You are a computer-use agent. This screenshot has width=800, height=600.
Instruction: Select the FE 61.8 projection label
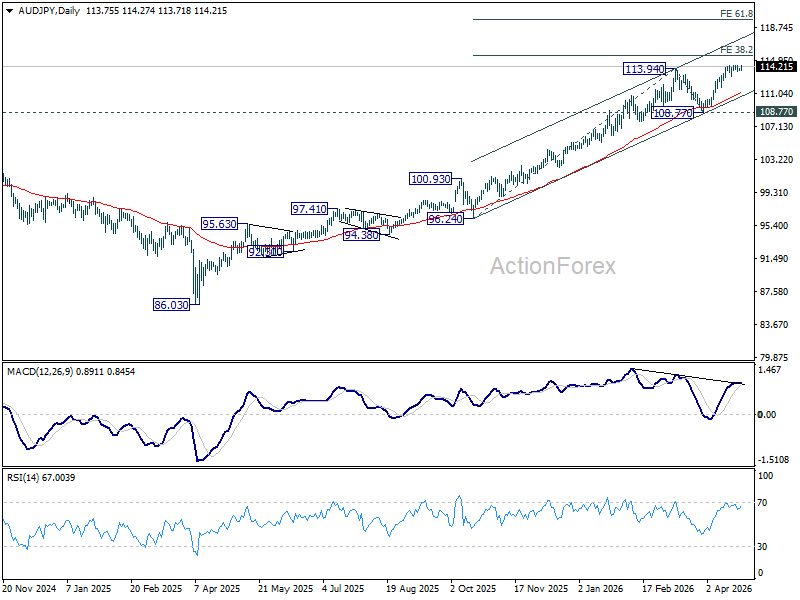coord(736,14)
